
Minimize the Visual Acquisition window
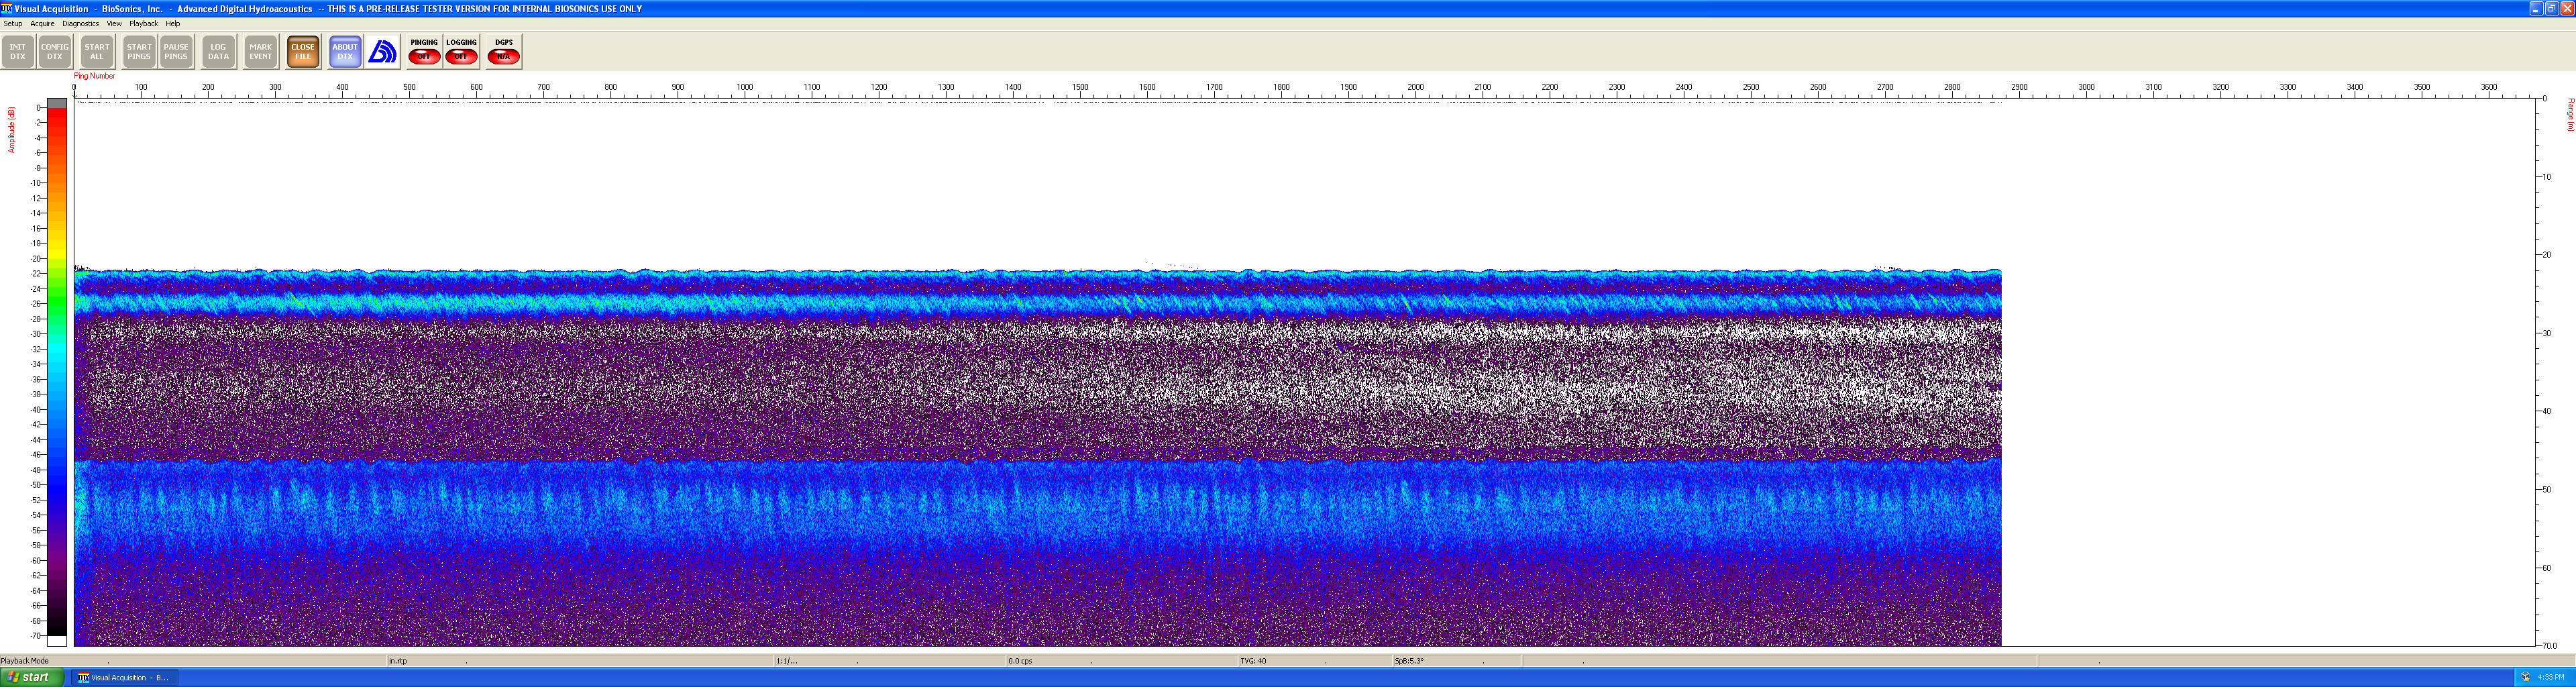(x=2536, y=8)
